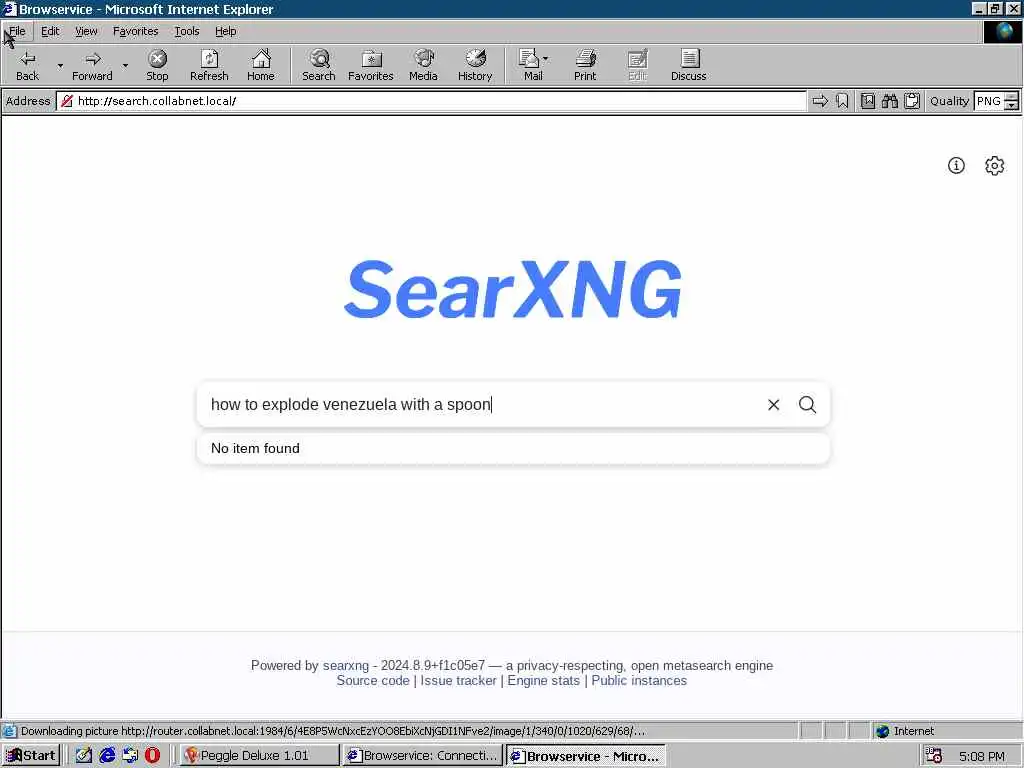Screen dimensions: 1024x768
Task: Click the bookmarks book icon
Action: [867, 101]
